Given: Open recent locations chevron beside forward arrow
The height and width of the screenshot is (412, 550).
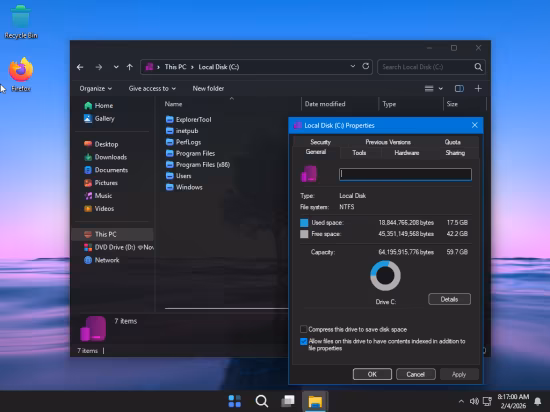Looking at the screenshot, I should [116, 67].
